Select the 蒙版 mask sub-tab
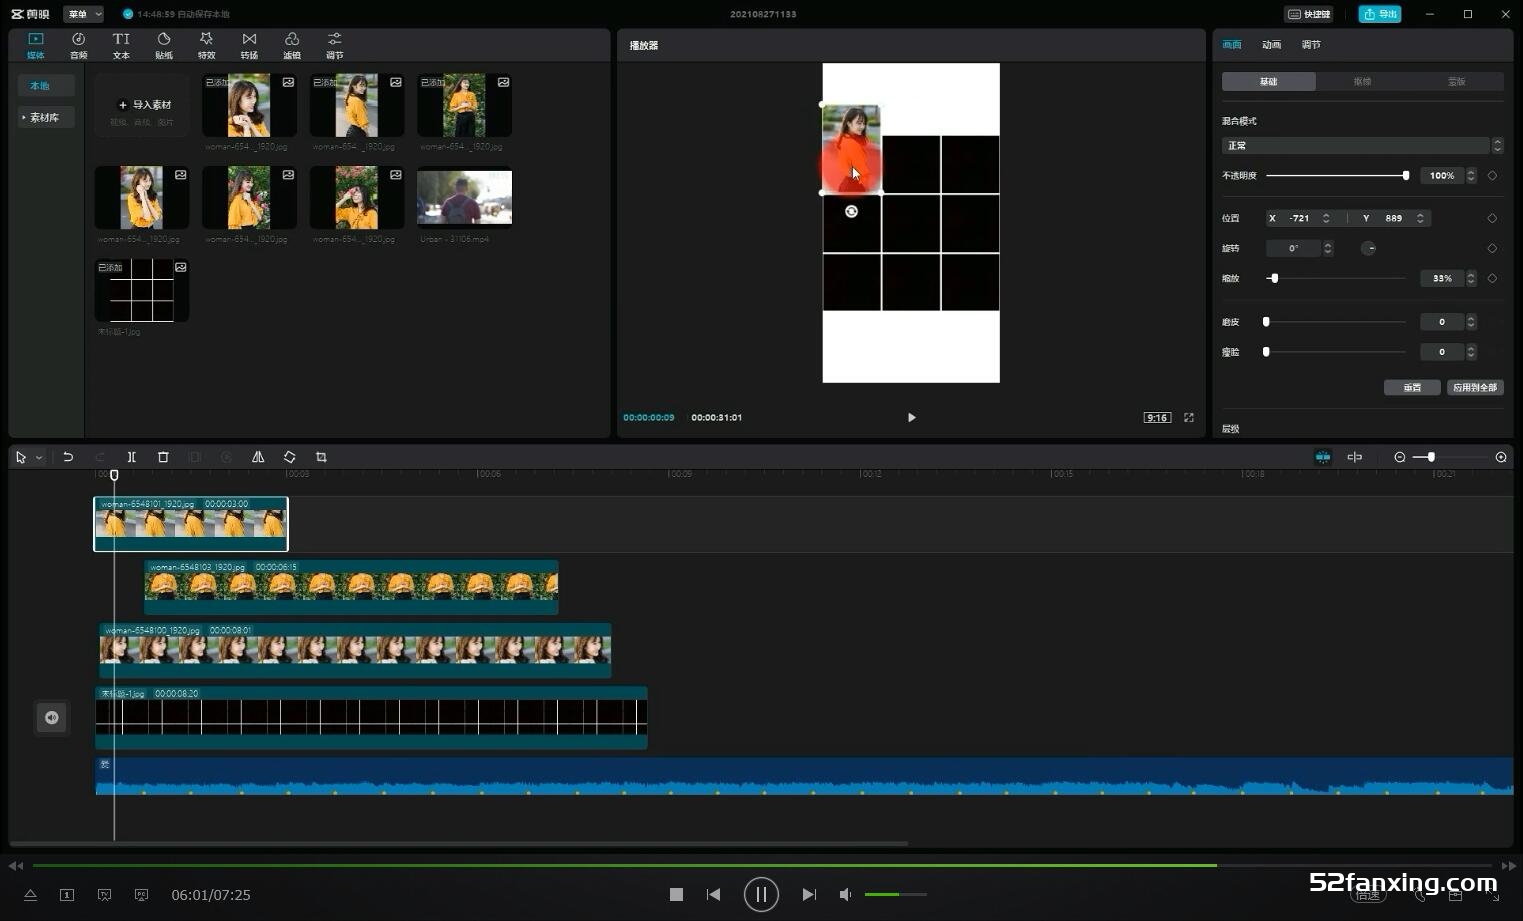This screenshot has width=1523, height=921. coord(1456,82)
